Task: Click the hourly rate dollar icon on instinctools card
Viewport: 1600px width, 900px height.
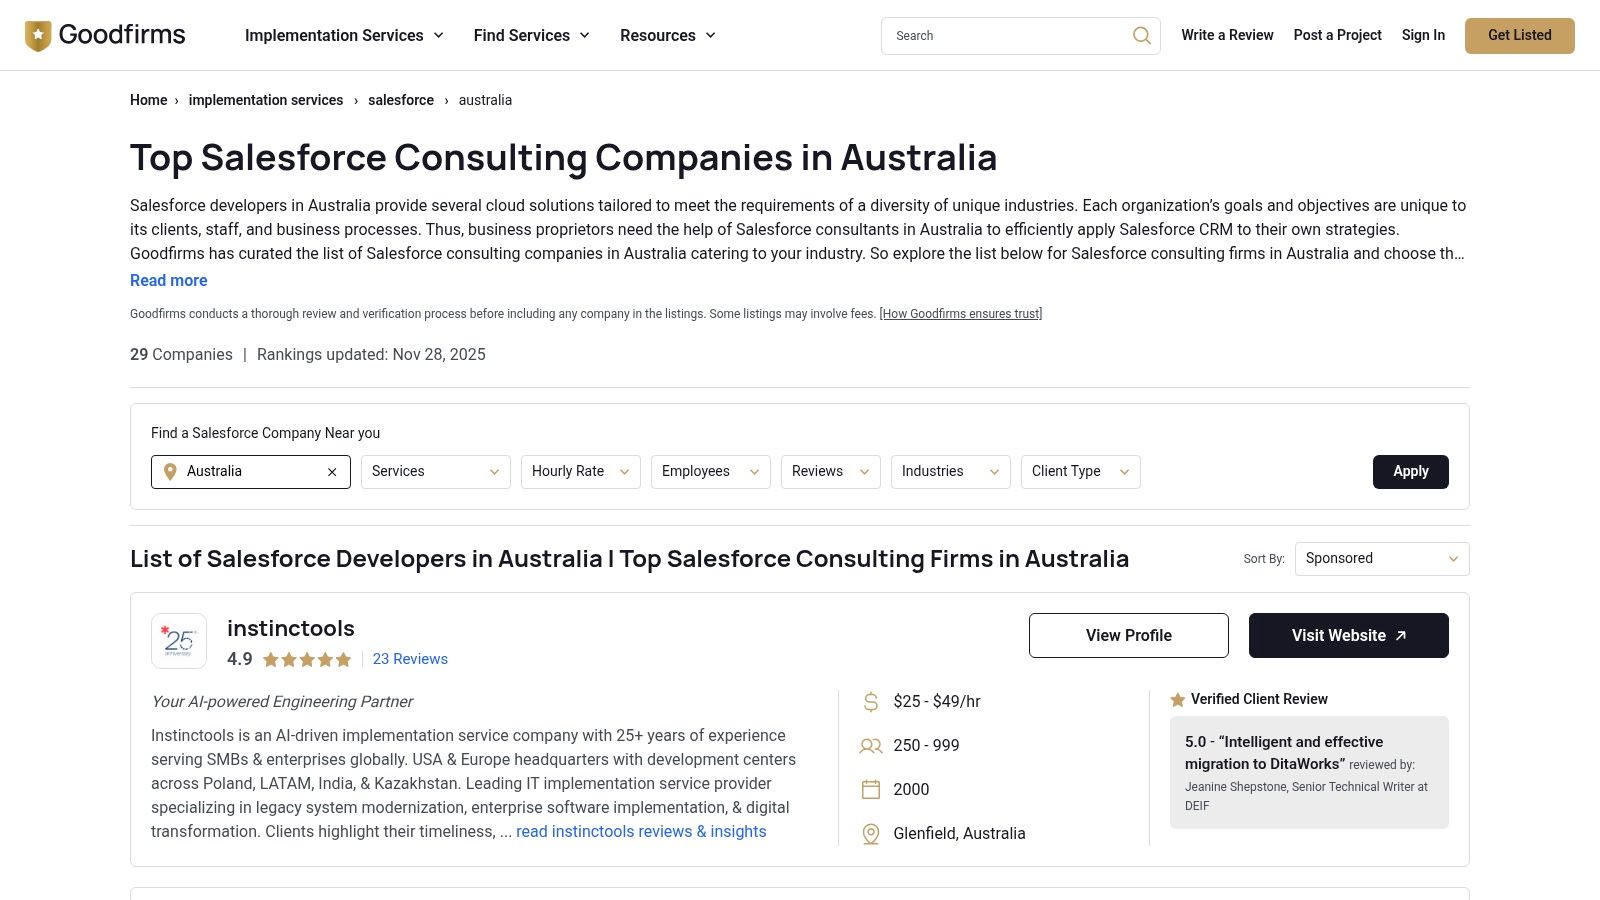Action: [x=869, y=701]
